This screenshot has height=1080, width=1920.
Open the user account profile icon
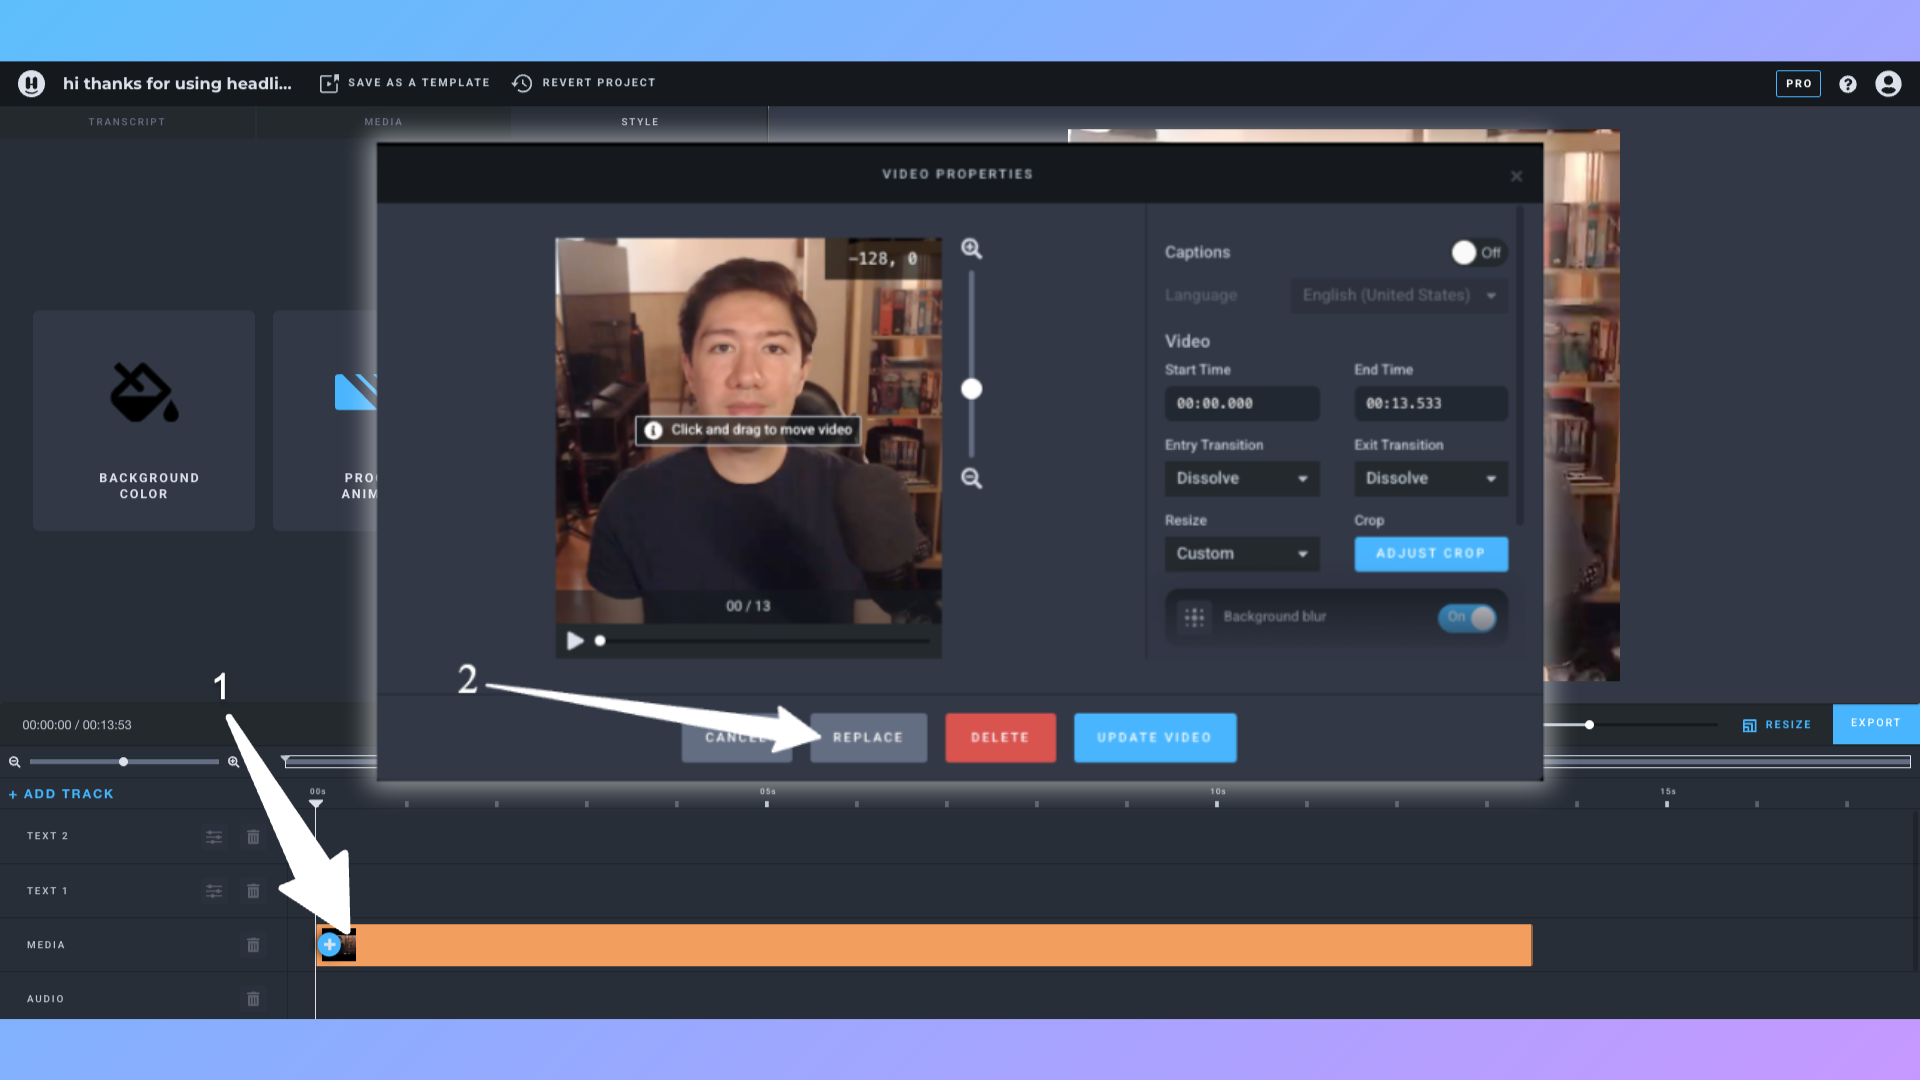(1888, 84)
